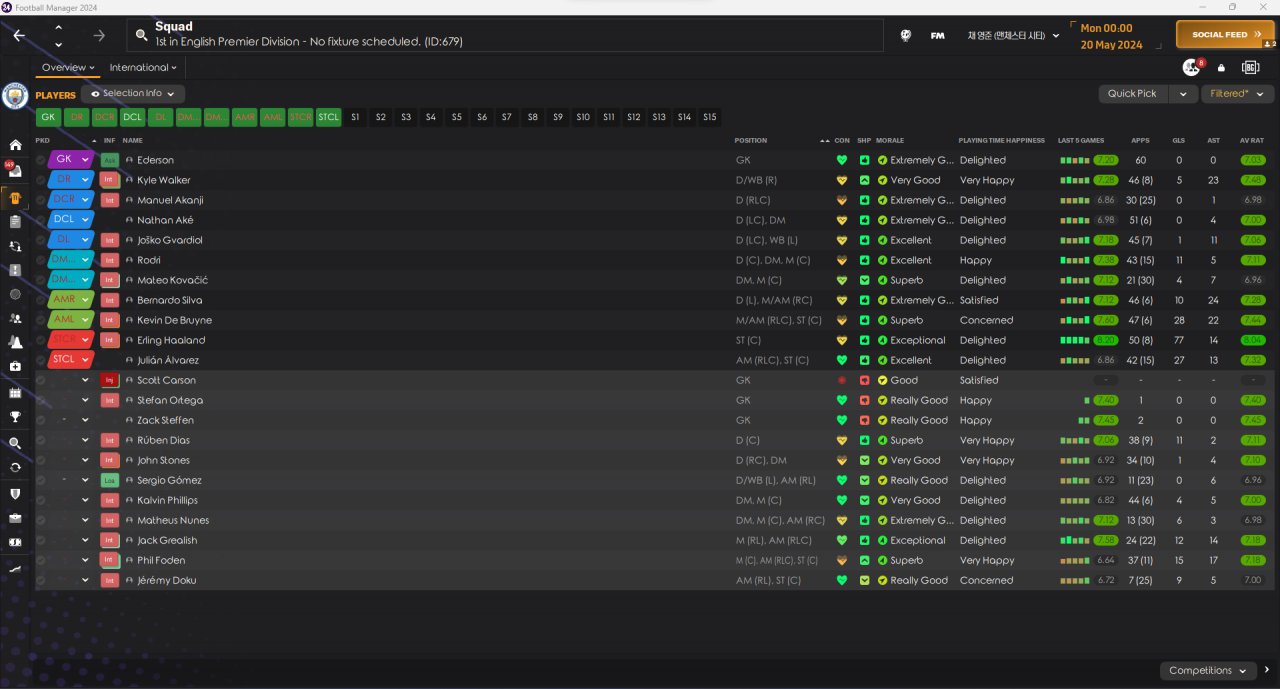Click Erling Haaland's 8.04 average rating pill

[x=1251, y=340]
